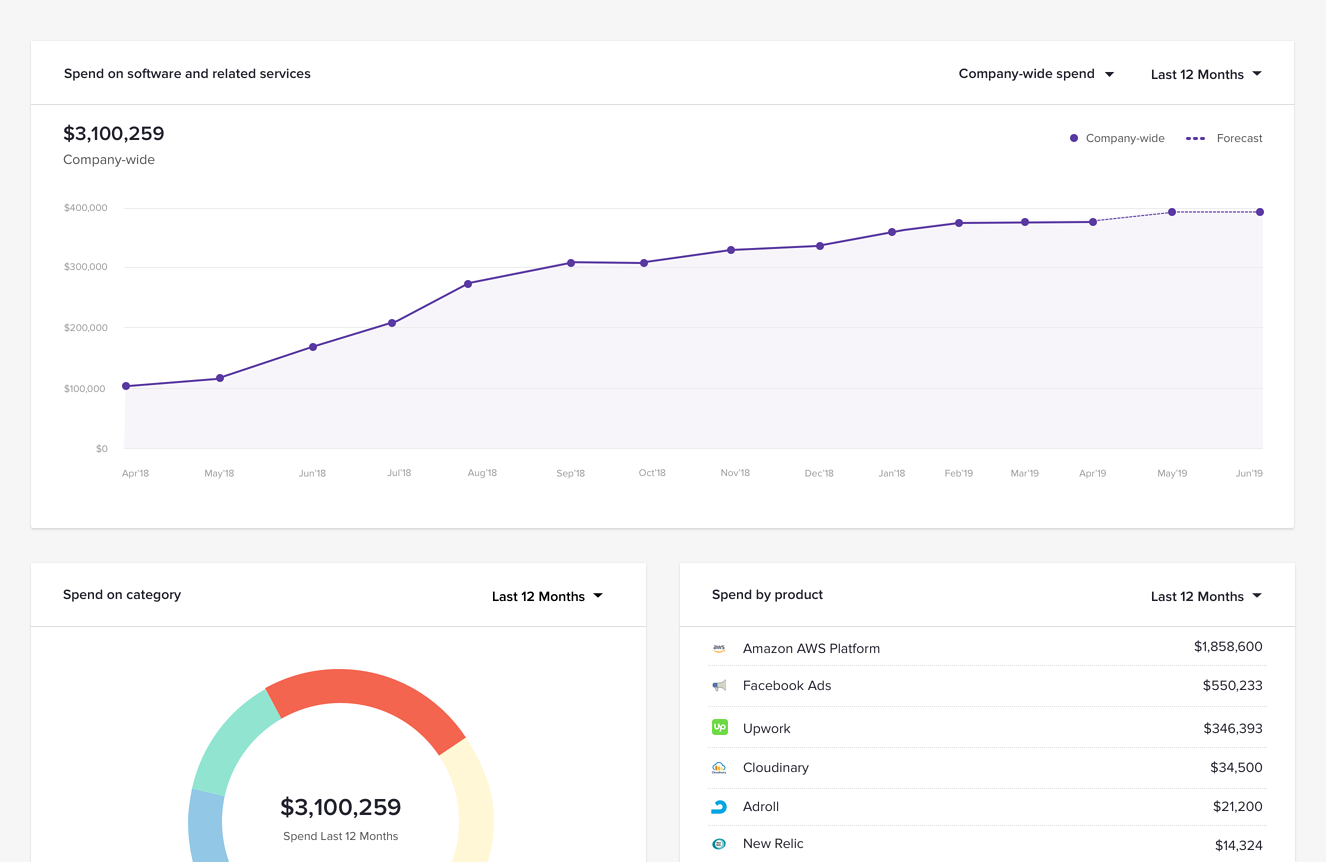1326x862 pixels.
Task: Click the Jan'18 labeled data point
Action: pos(892,232)
